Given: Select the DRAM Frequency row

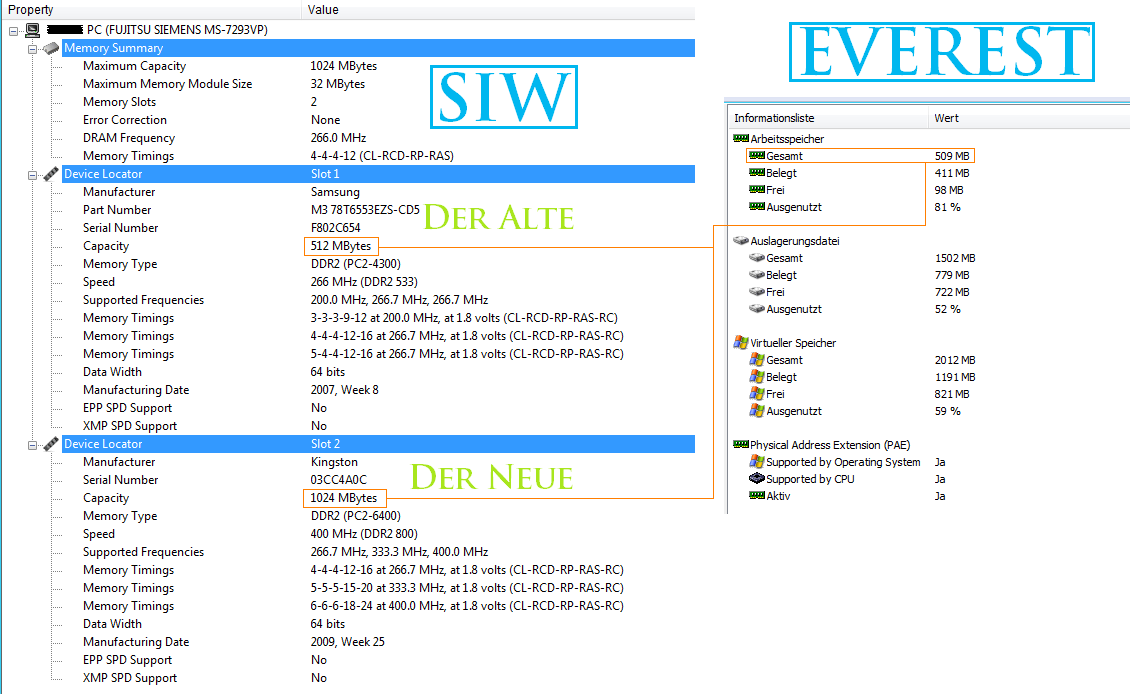Looking at the screenshot, I should pyautogui.click(x=388, y=138).
